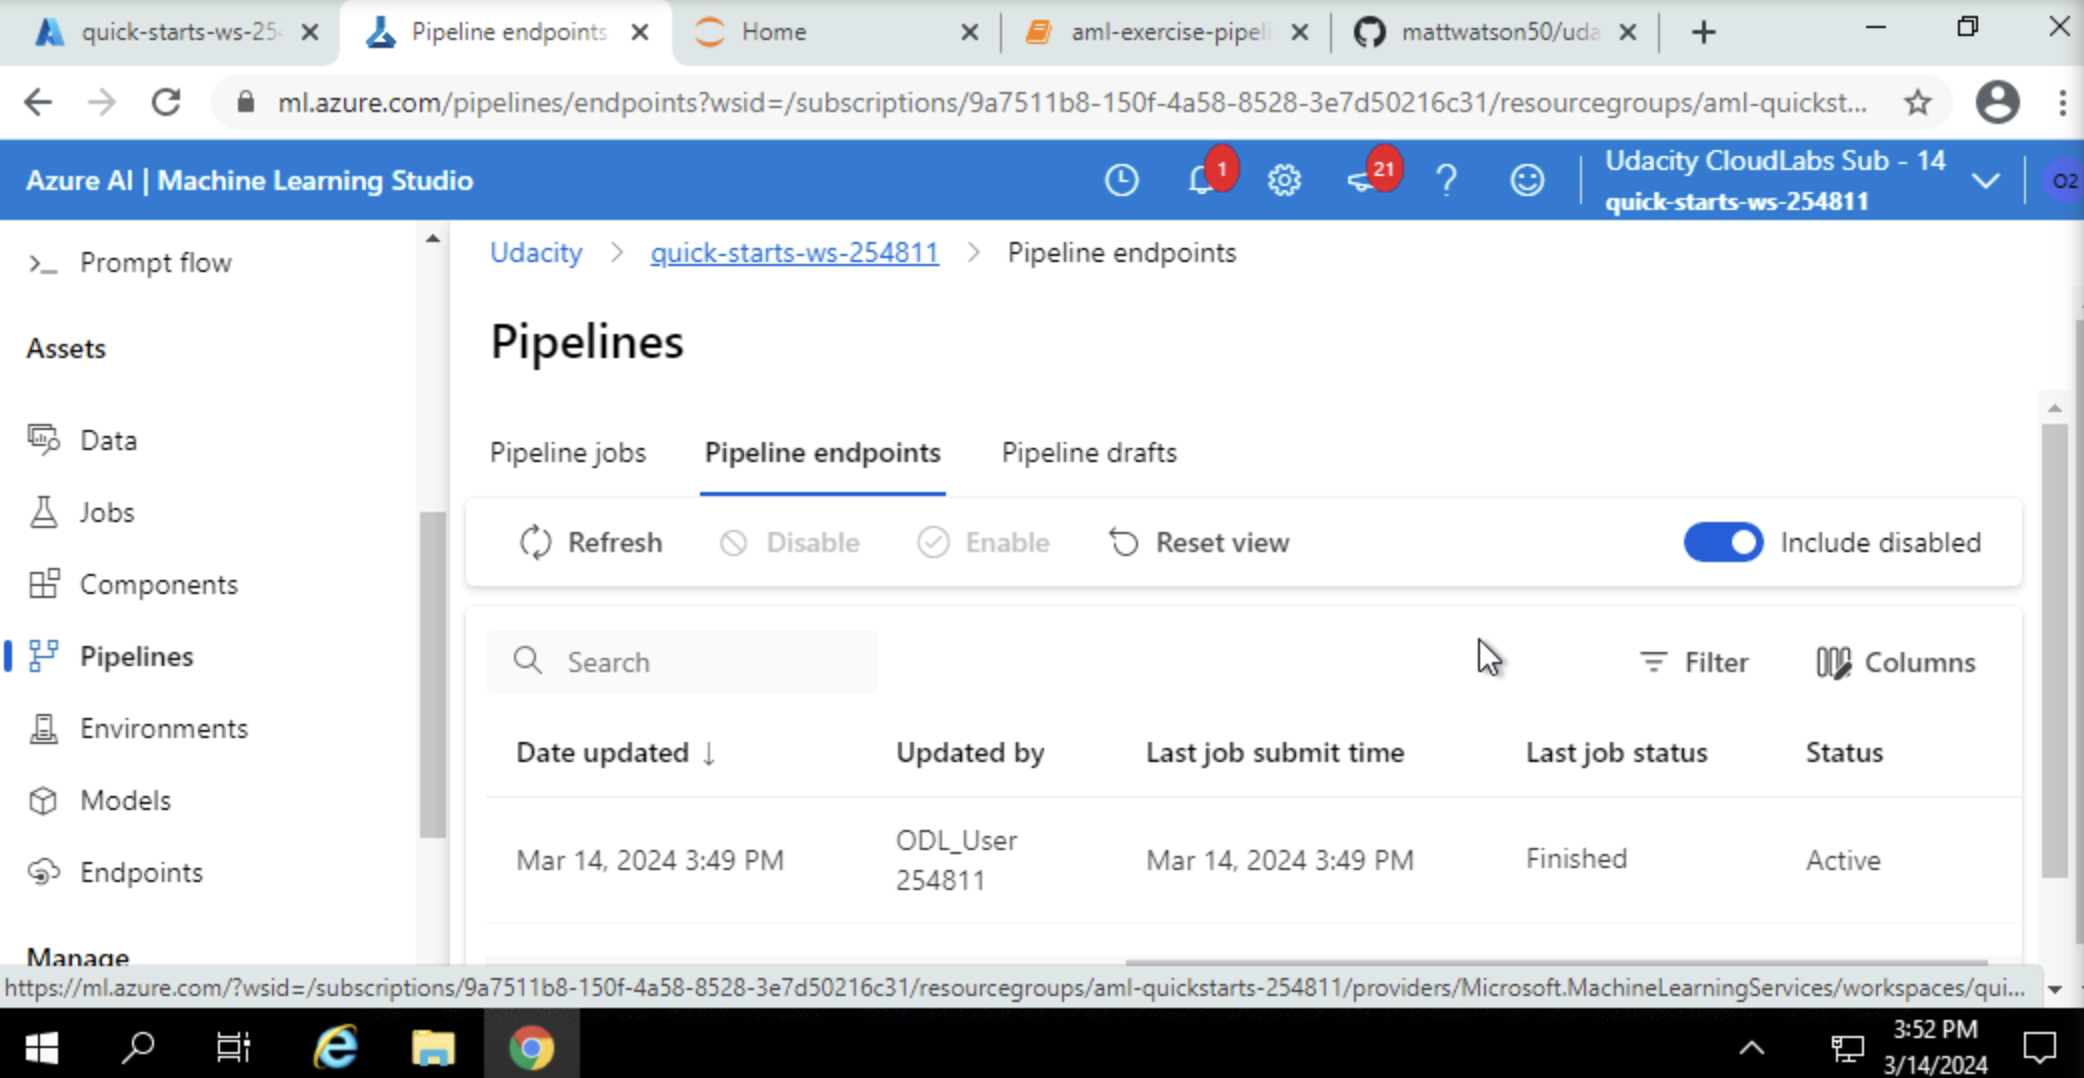Screen dimensions: 2084x1078
Task: Click the Filter icon
Action: pyautogui.click(x=1653, y=662)
